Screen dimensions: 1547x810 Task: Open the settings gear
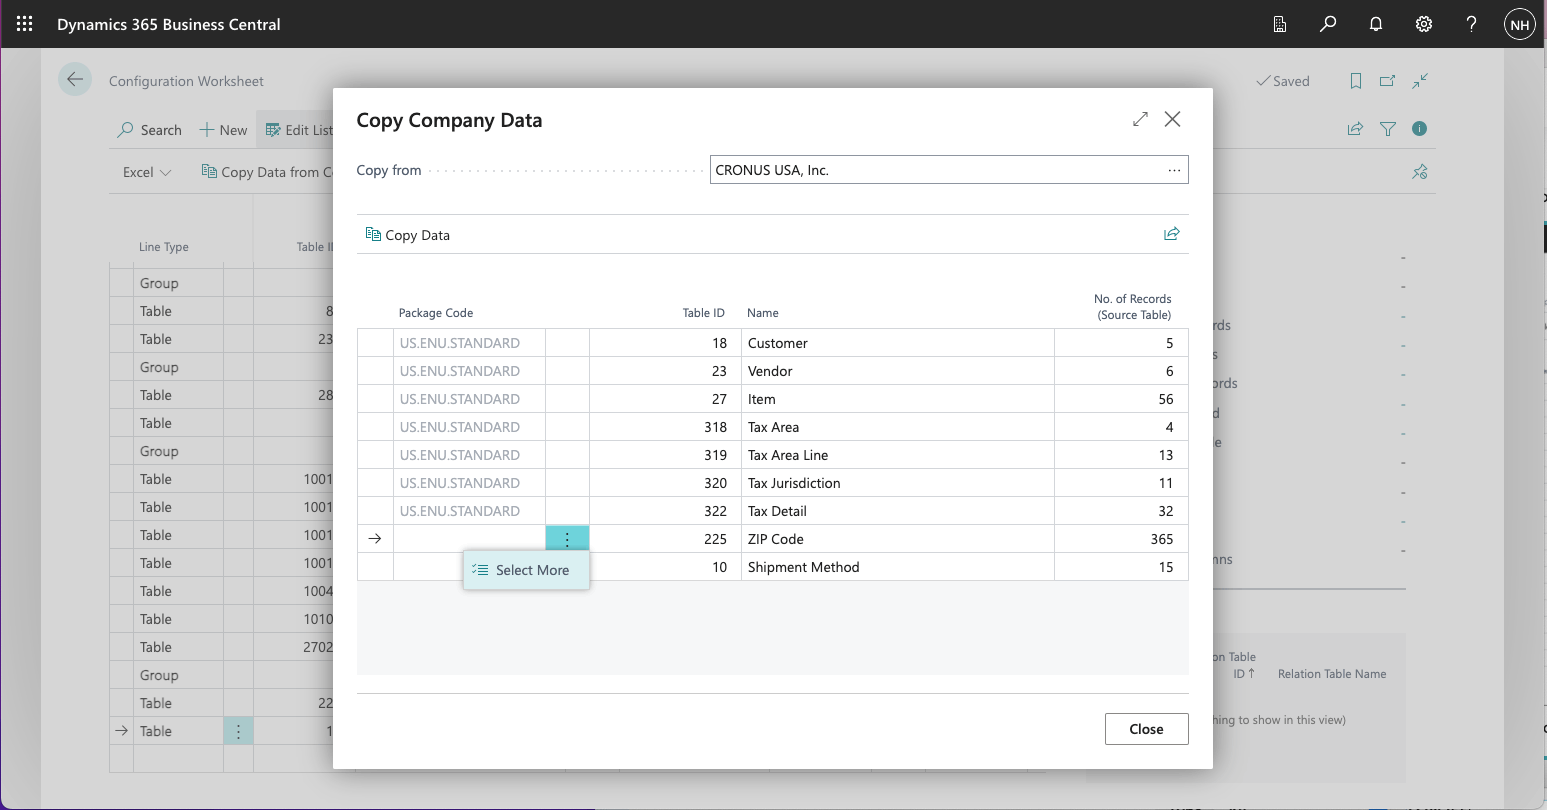[1424, 24]
